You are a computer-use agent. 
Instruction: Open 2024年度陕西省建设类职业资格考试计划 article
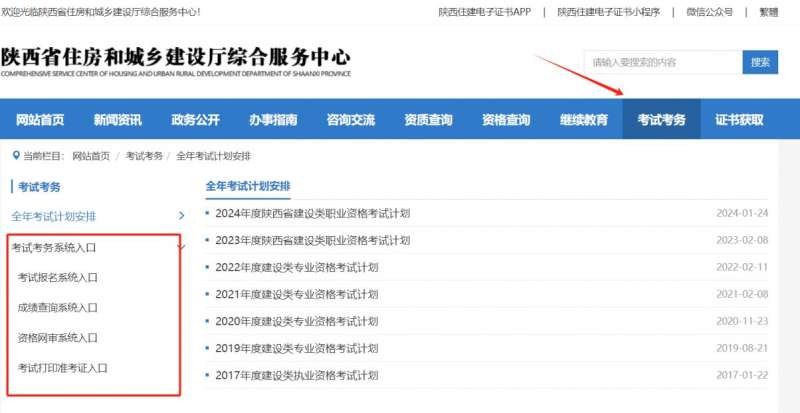point(312,213)
